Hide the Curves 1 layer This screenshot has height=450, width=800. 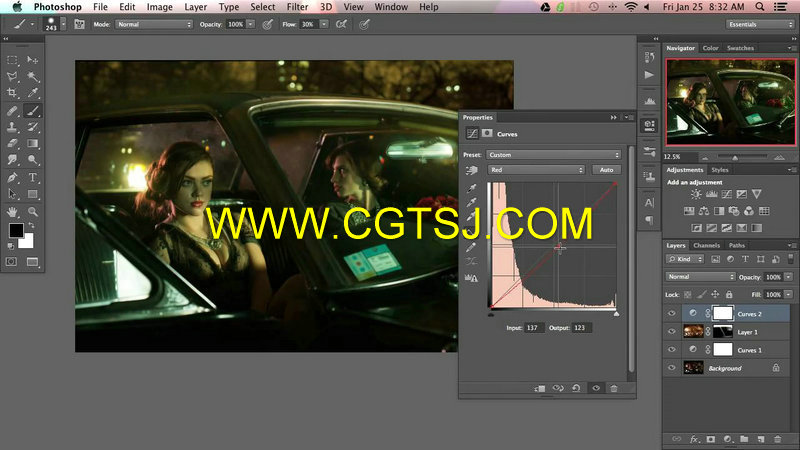[x=672, y=349]
